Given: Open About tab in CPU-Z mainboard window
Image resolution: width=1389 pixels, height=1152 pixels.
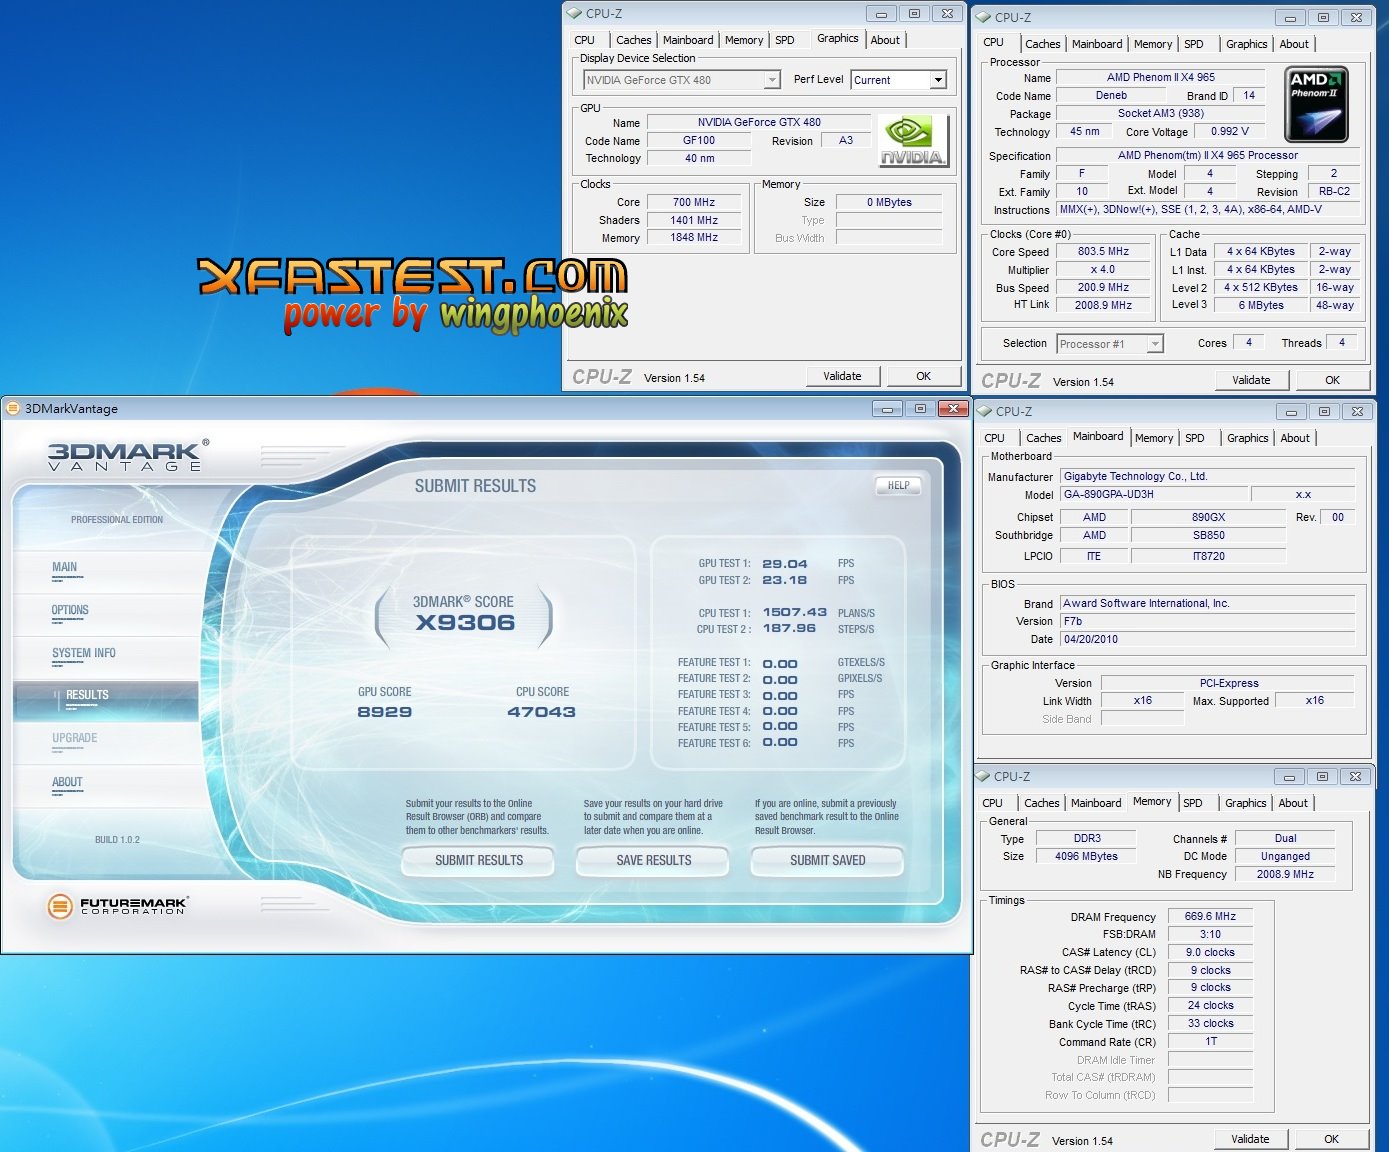Looking at the screenshot, I should [1294, 438].
